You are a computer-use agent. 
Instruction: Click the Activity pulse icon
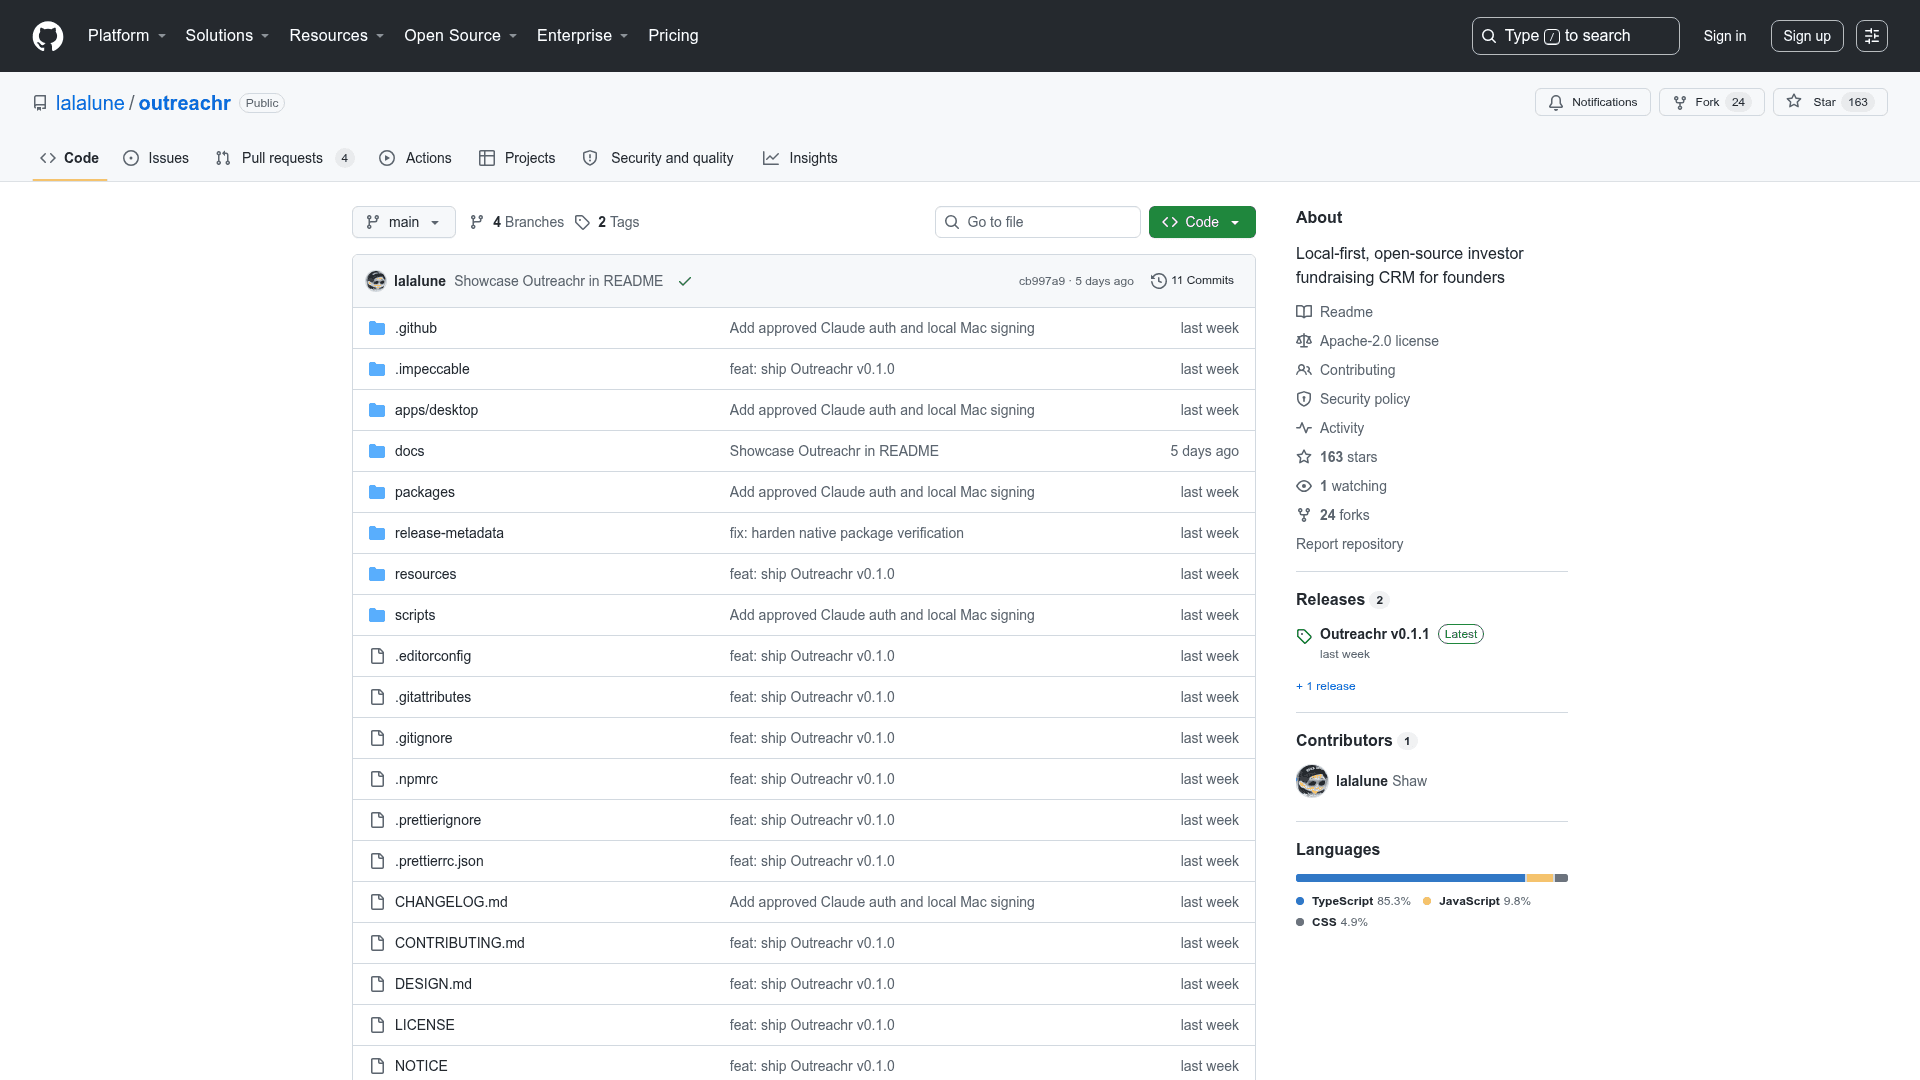tap(1304, 428)
